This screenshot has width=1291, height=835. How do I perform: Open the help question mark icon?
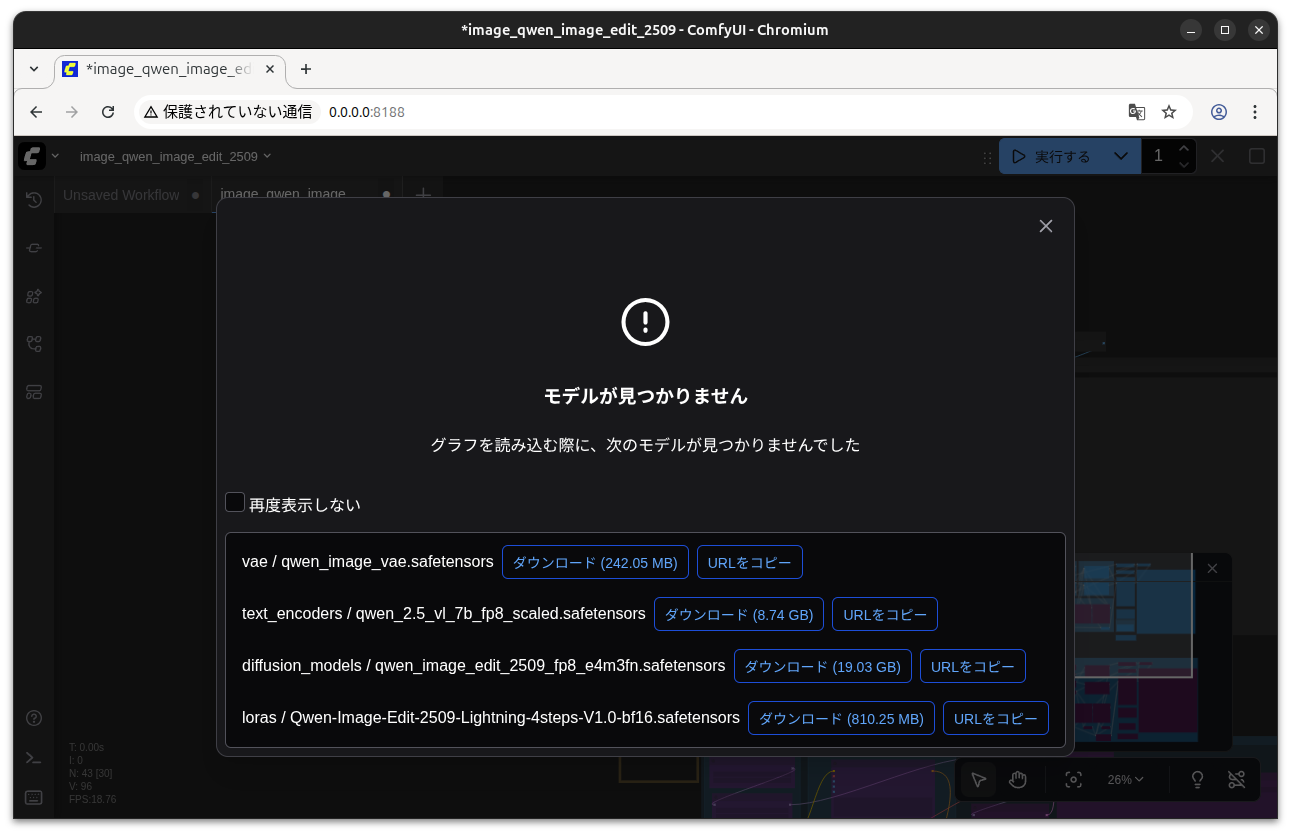(34, 718)
